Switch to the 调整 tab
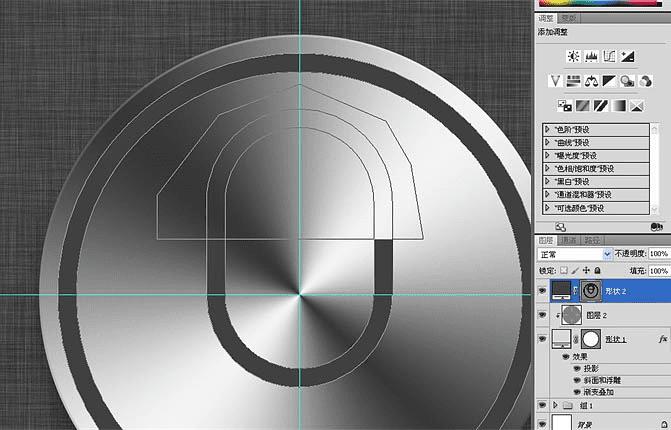Image resolution: width=671 pixels, height=430 pixels. click(546, 18)
